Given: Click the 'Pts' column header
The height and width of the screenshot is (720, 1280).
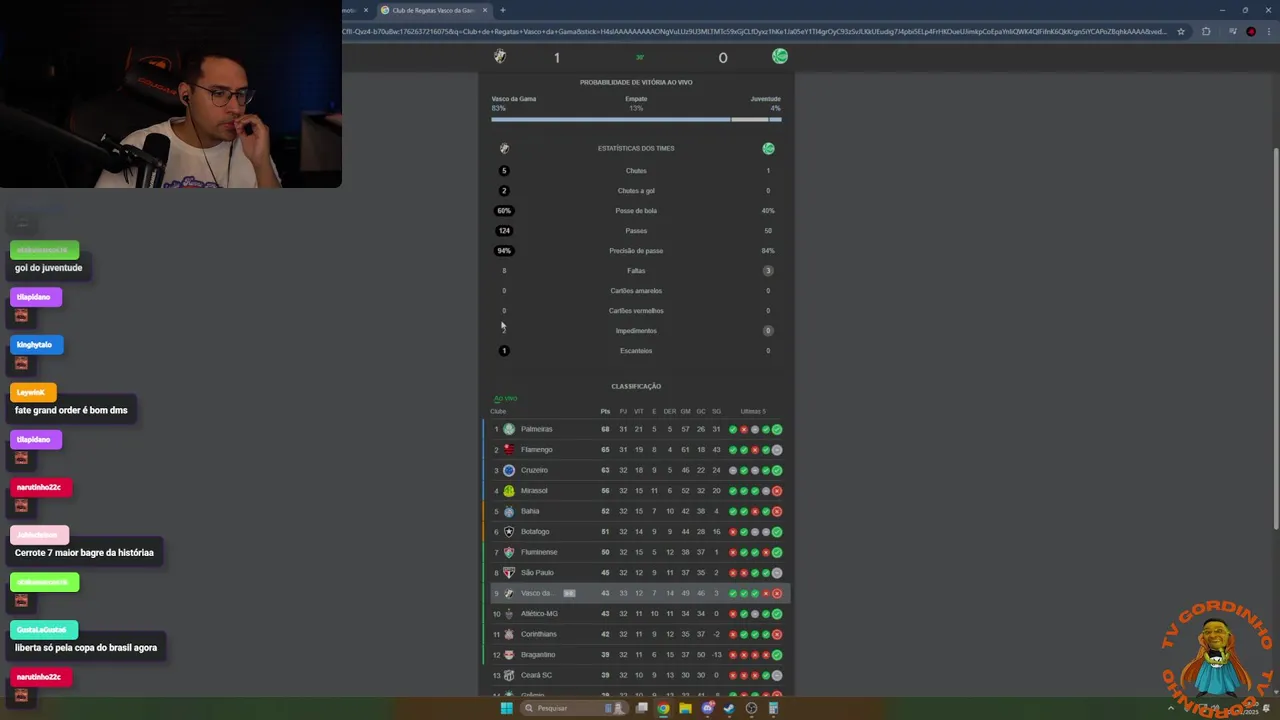Looking at the screenshot, I should click(x=605, y=411).
